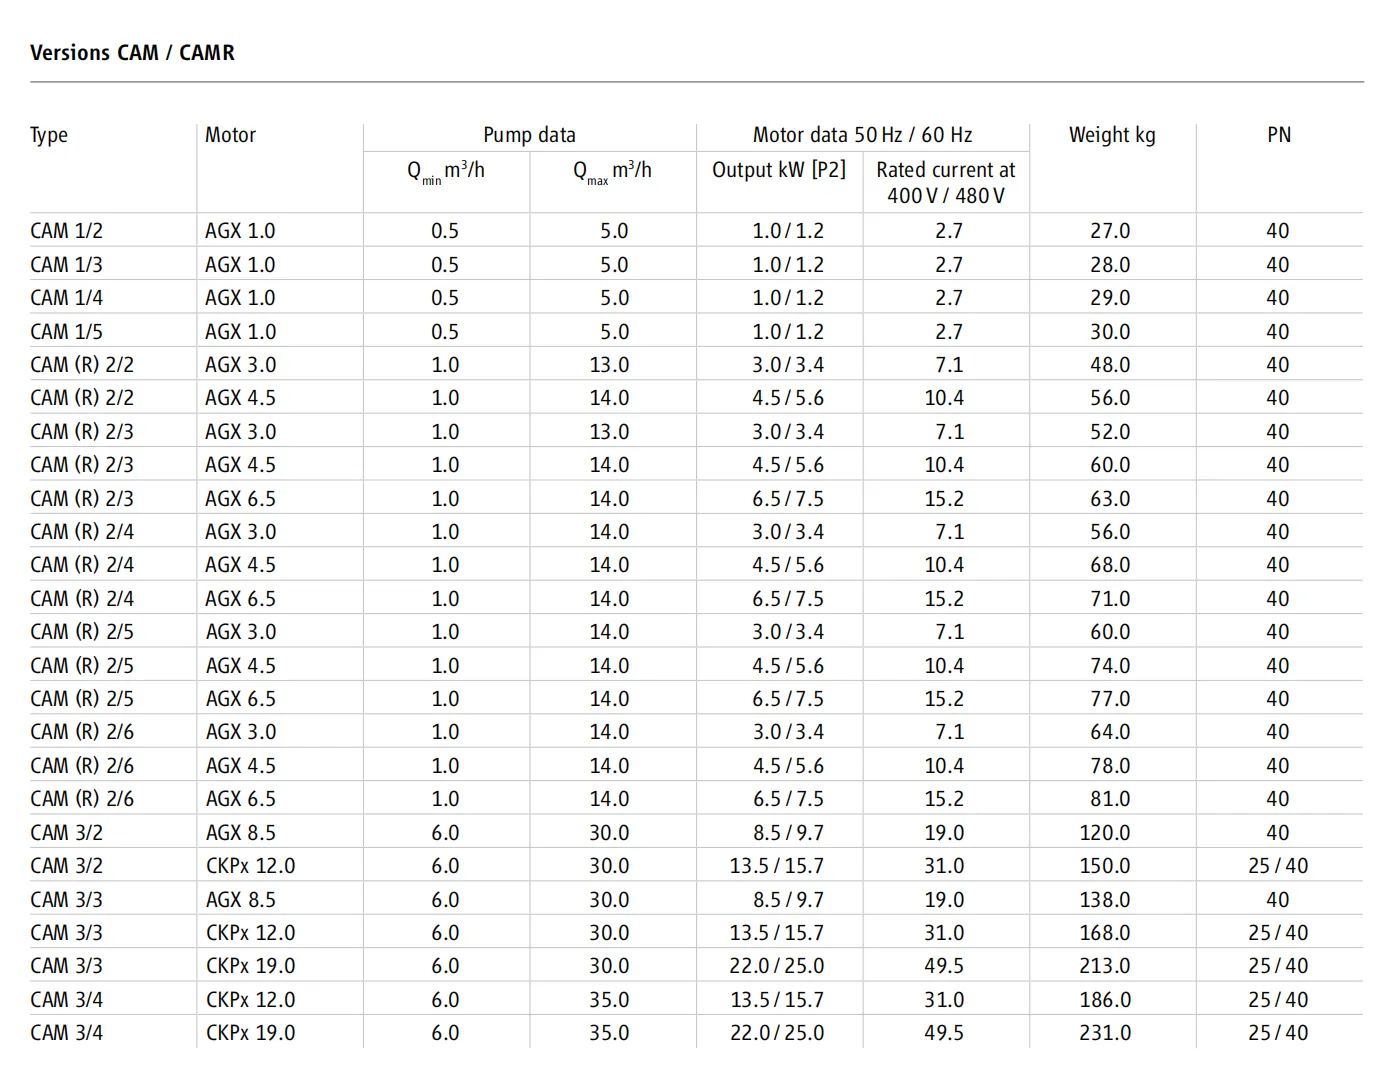Image resolution: width=1380 pixels, height=1083 pixels.
Task: Select the weight cell showing 120.0
Action: [1105, 833]
